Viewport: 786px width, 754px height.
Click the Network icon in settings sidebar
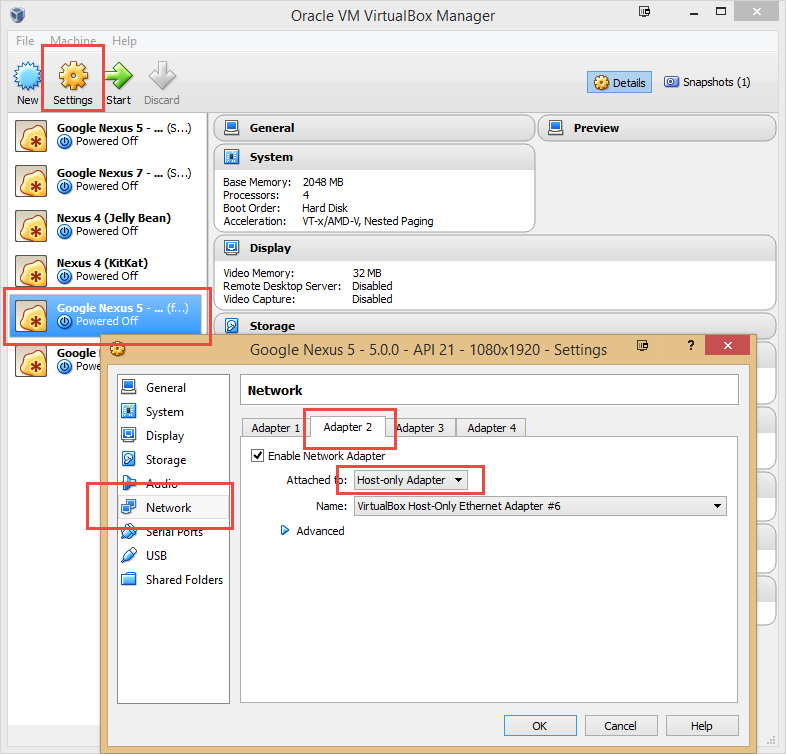coord(129,507)
